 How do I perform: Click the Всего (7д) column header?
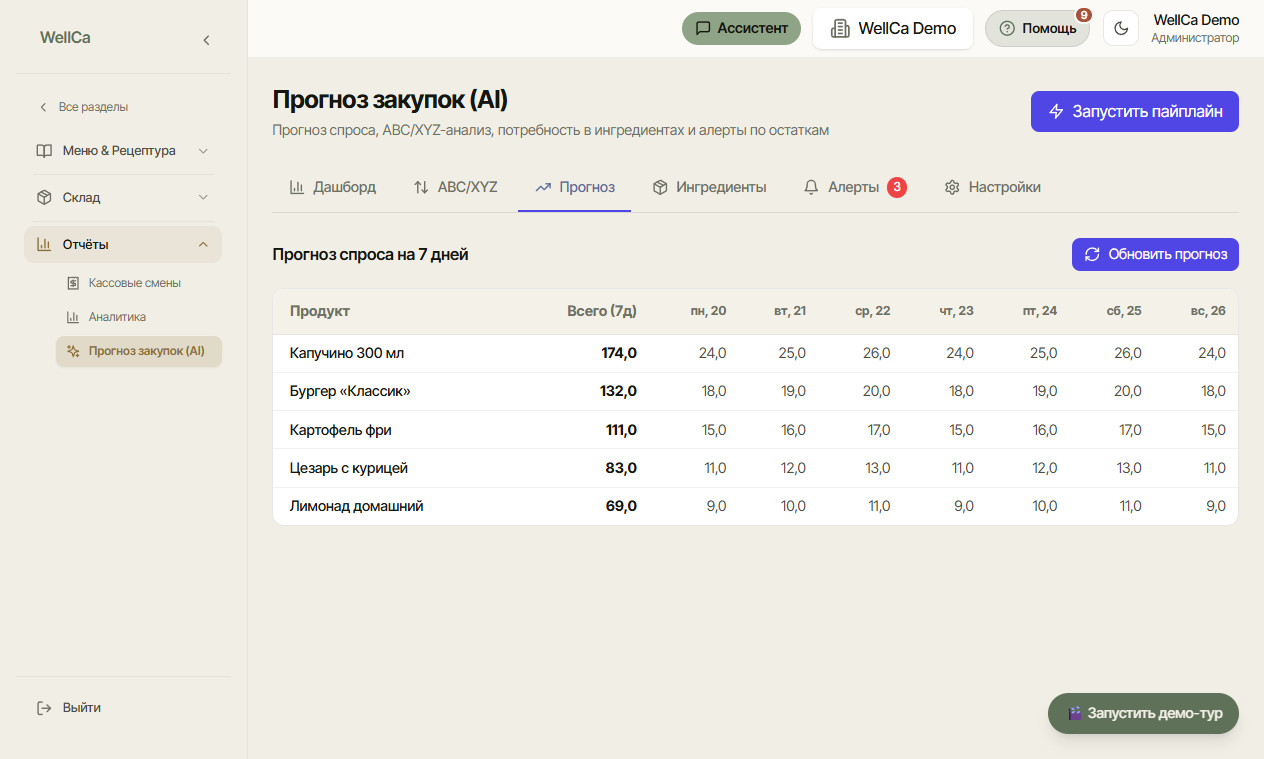tap(602, 311)
